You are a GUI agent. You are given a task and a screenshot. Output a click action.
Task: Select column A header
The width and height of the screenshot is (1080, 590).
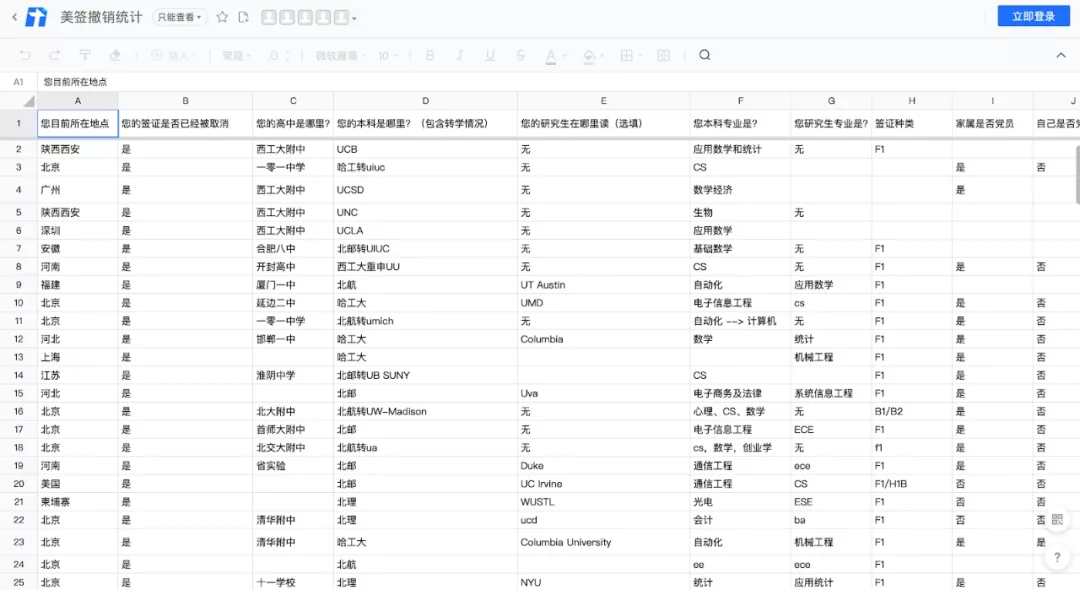pyautogui.click(x=78, y=101)
